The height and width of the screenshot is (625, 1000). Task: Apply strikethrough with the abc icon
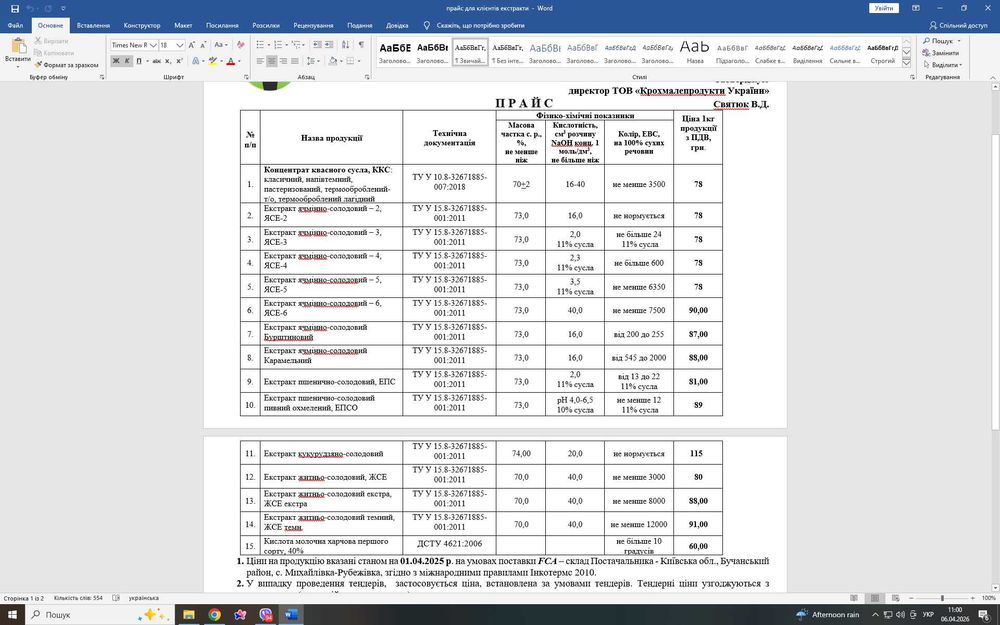pos(157,61)
